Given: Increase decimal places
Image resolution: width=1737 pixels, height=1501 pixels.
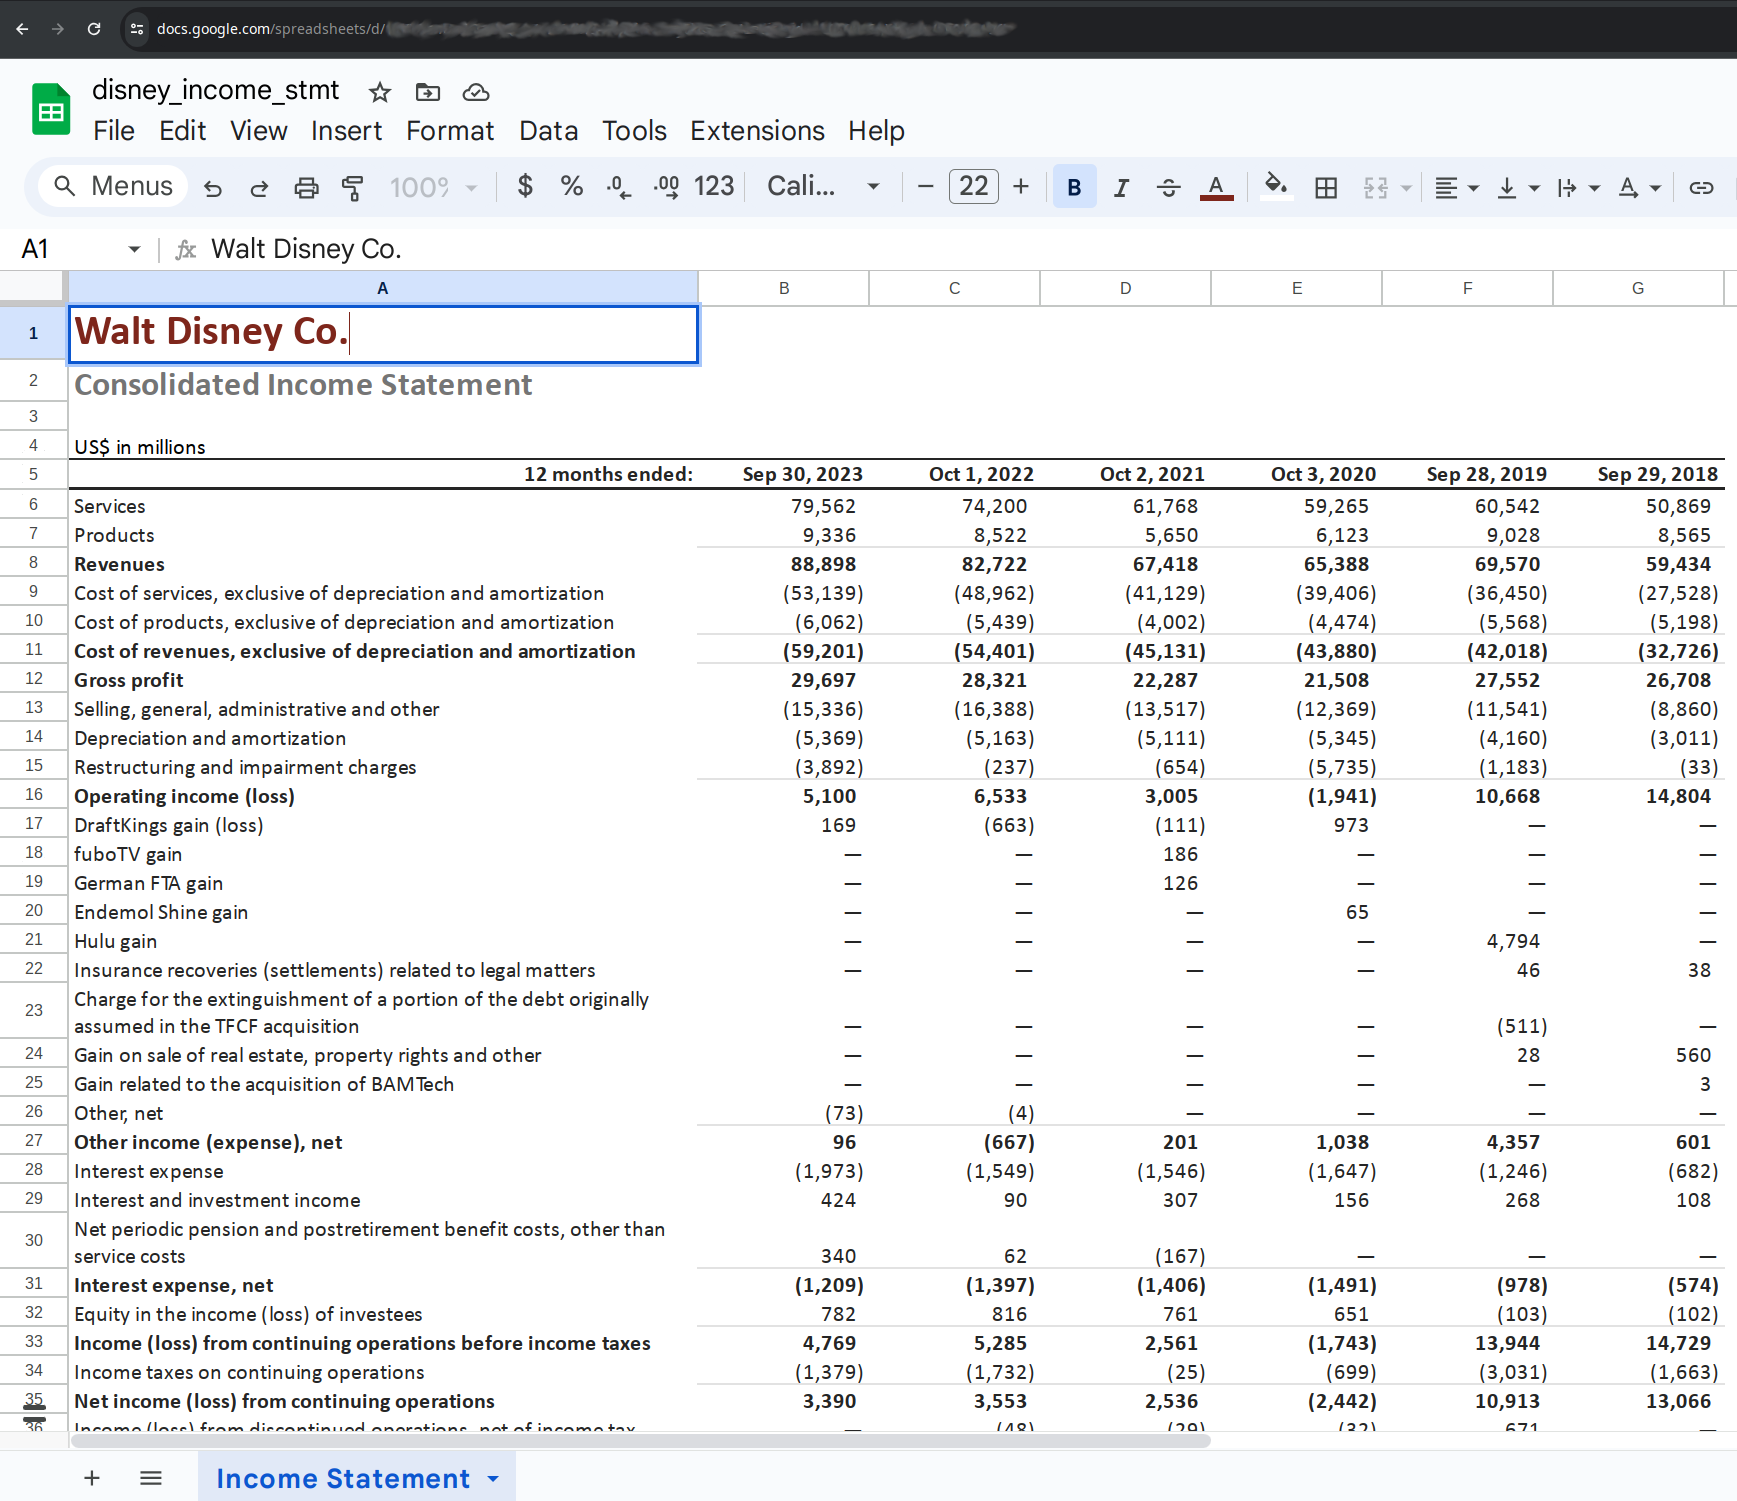Looking at the screenshot, I should [666, 187].
